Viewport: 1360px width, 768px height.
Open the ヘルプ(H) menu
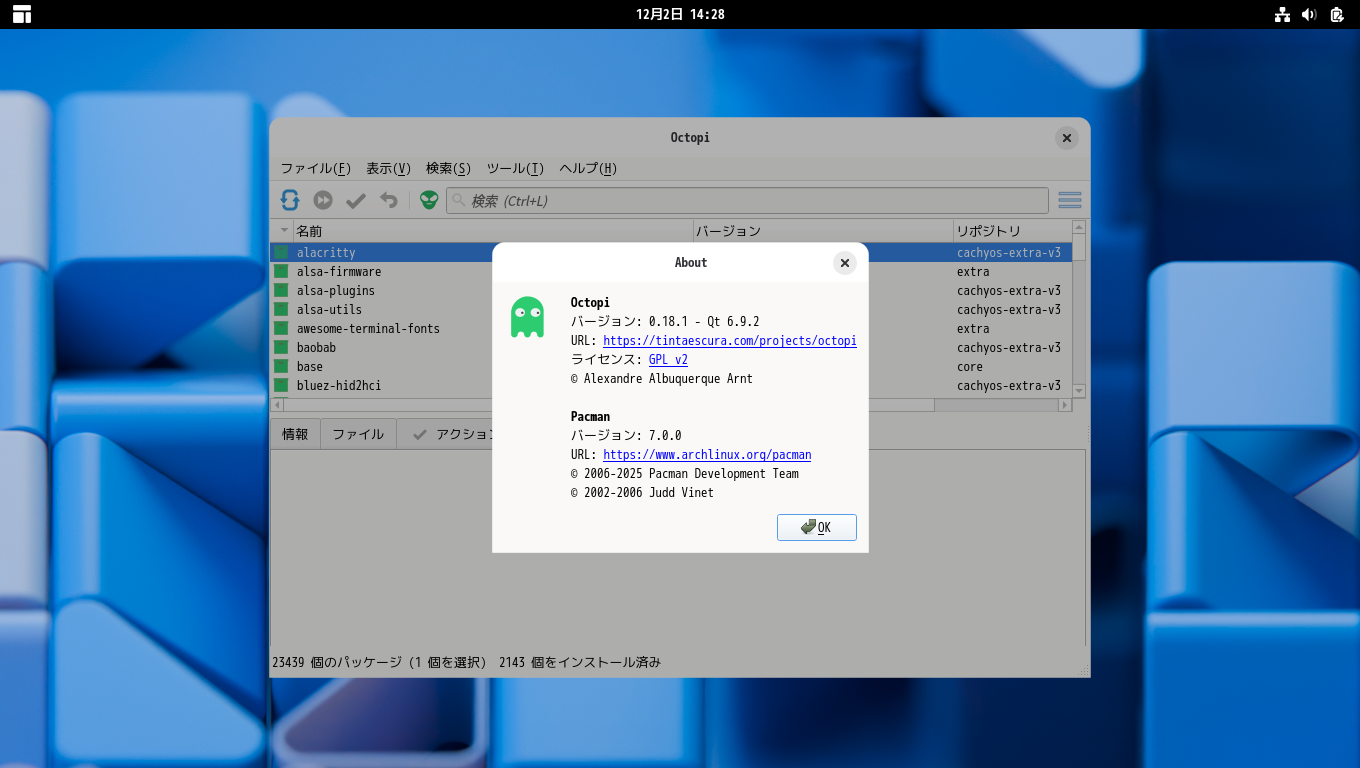point(588,168)
